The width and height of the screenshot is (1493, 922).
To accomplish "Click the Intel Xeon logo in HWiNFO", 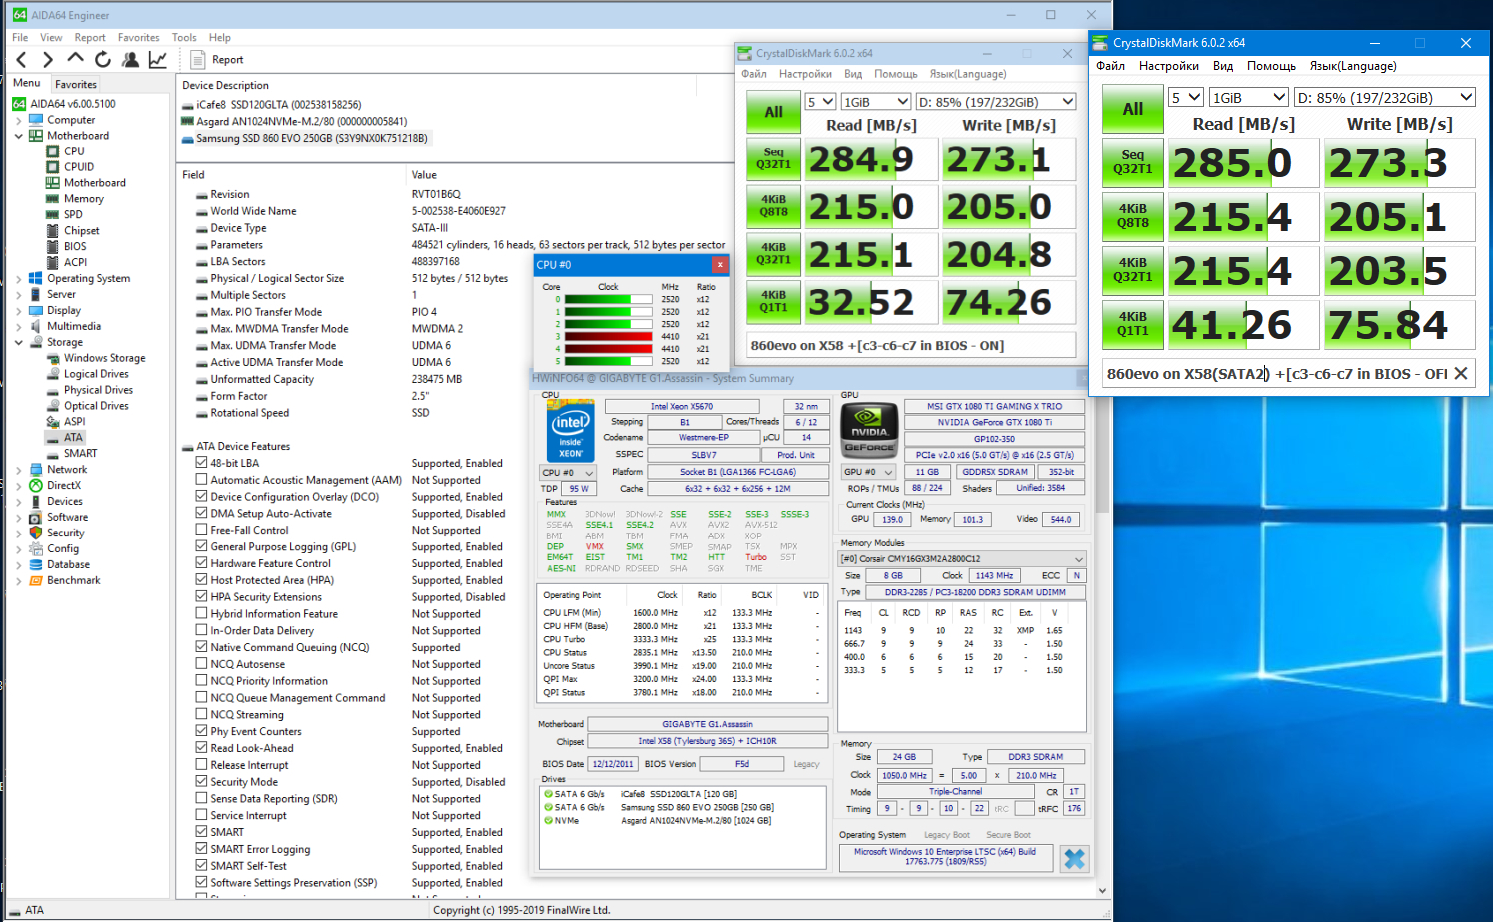I will (x=571, y=432).
